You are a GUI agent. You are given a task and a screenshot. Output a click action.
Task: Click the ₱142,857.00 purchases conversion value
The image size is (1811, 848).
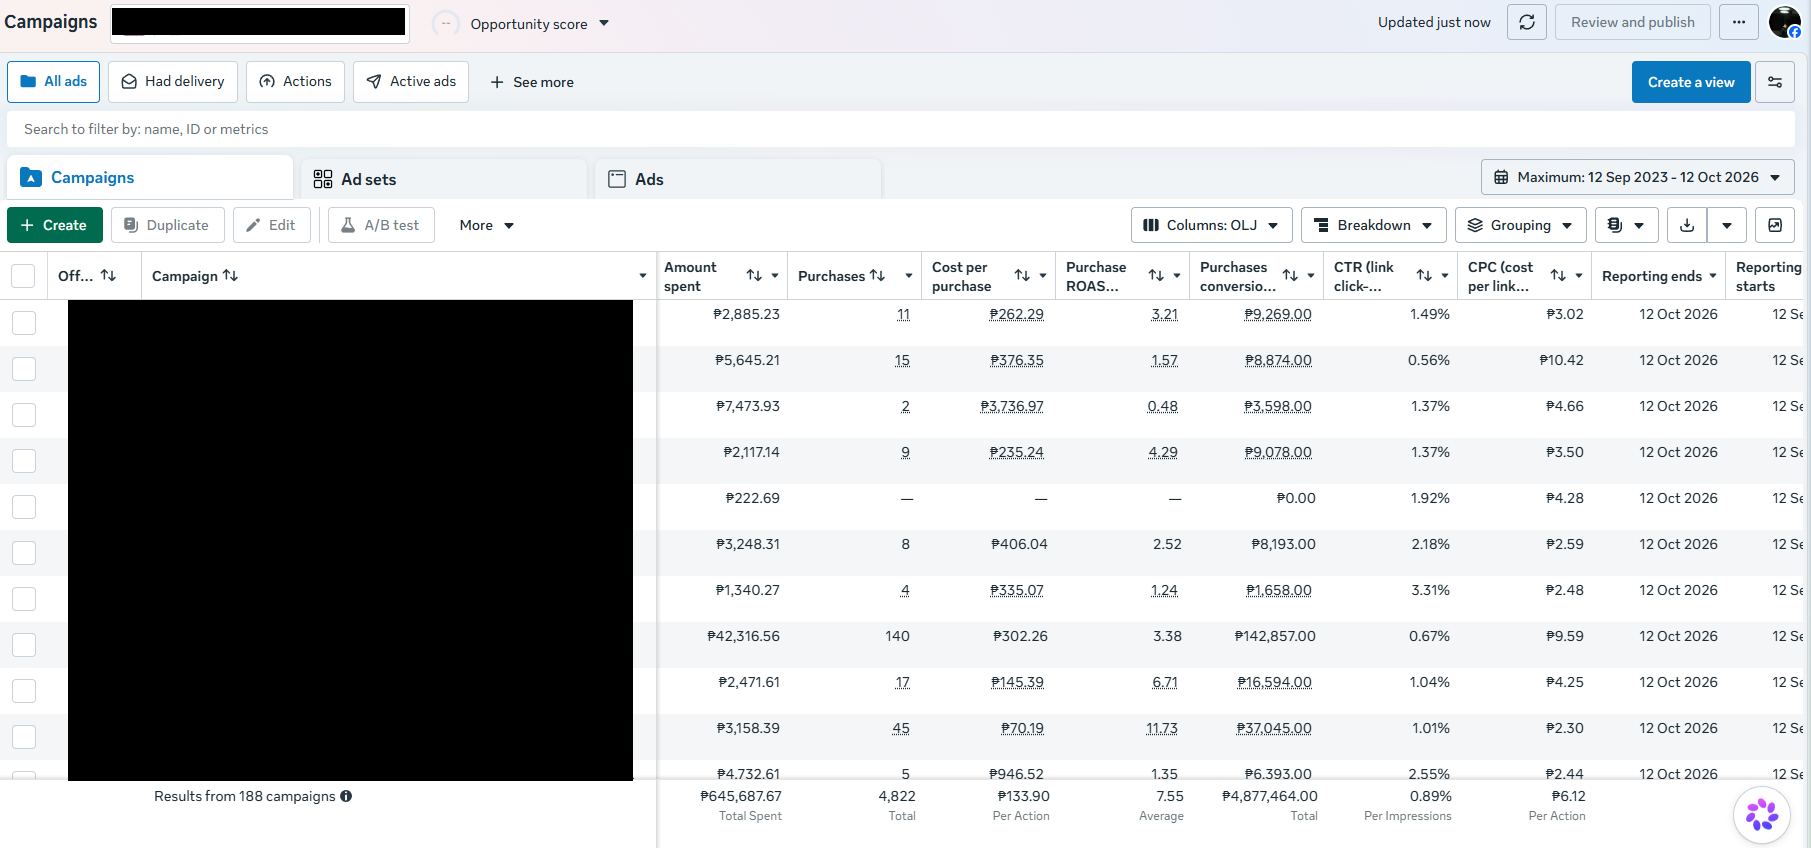[x=1275, y=636]
